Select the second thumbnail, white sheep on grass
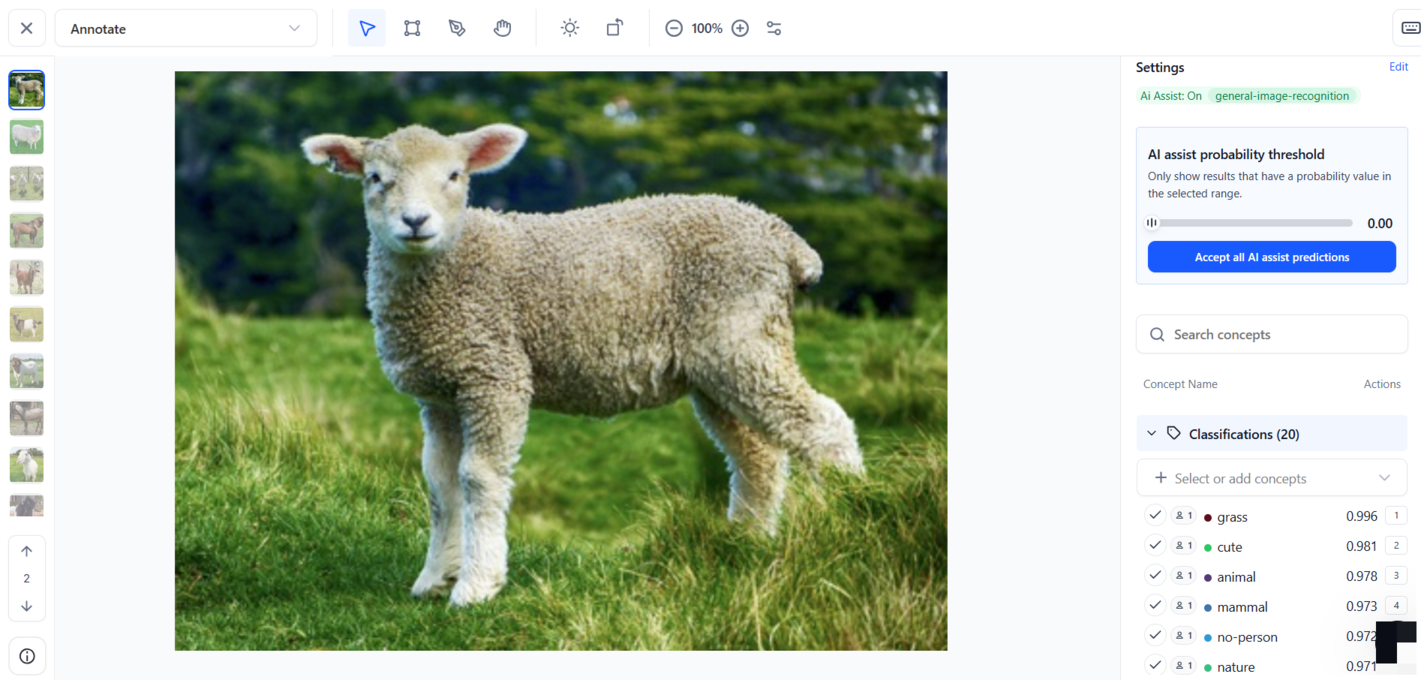This screenshot has width=1421, height=680. (27, 137)
